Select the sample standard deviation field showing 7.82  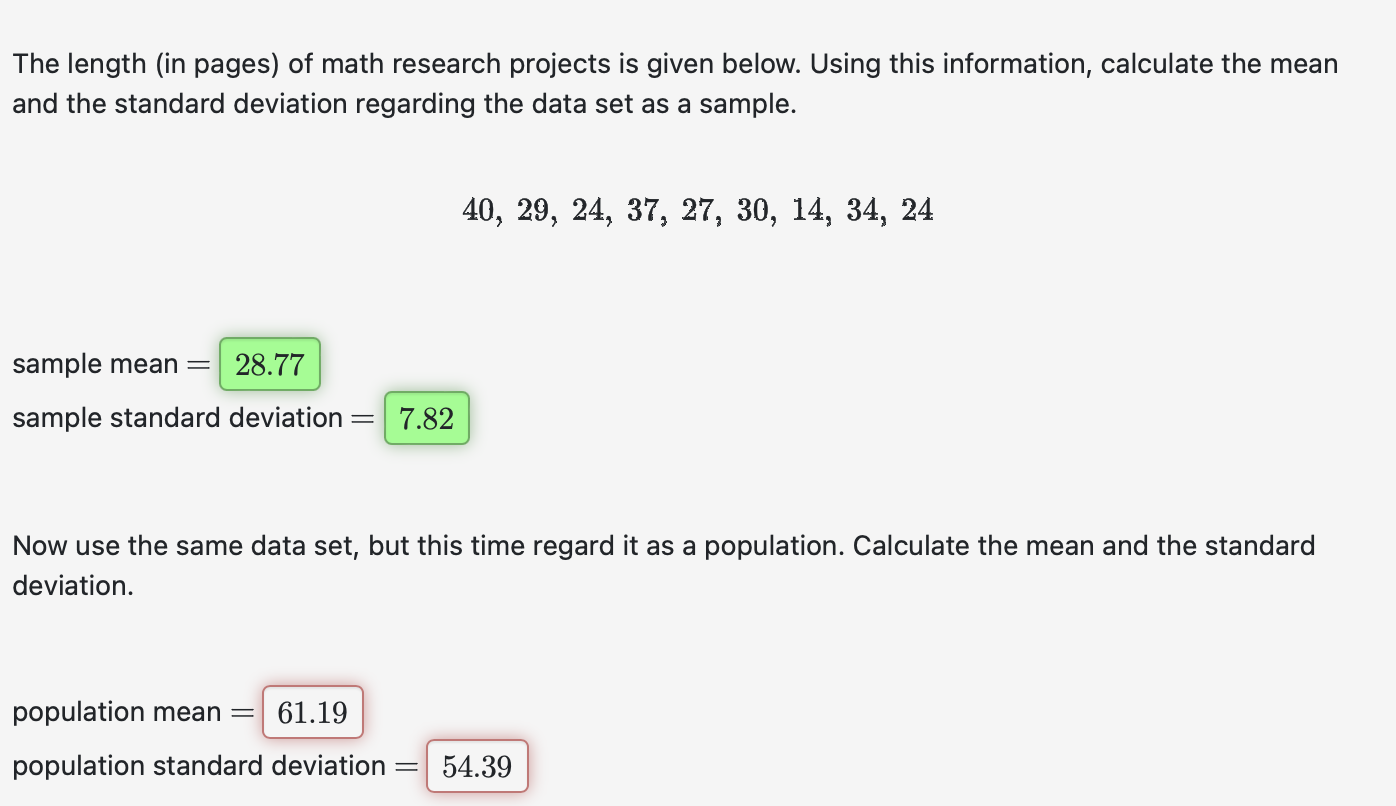[x=426, y=418]
